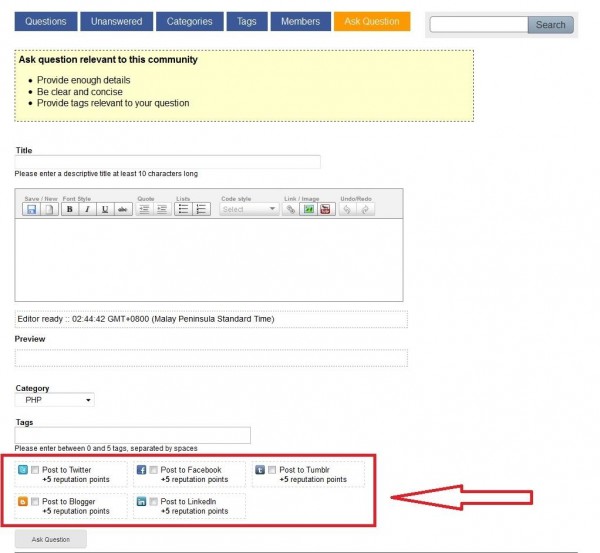Insert a YouTube video in the editor
Screen dimensions: 600x553
325,209
